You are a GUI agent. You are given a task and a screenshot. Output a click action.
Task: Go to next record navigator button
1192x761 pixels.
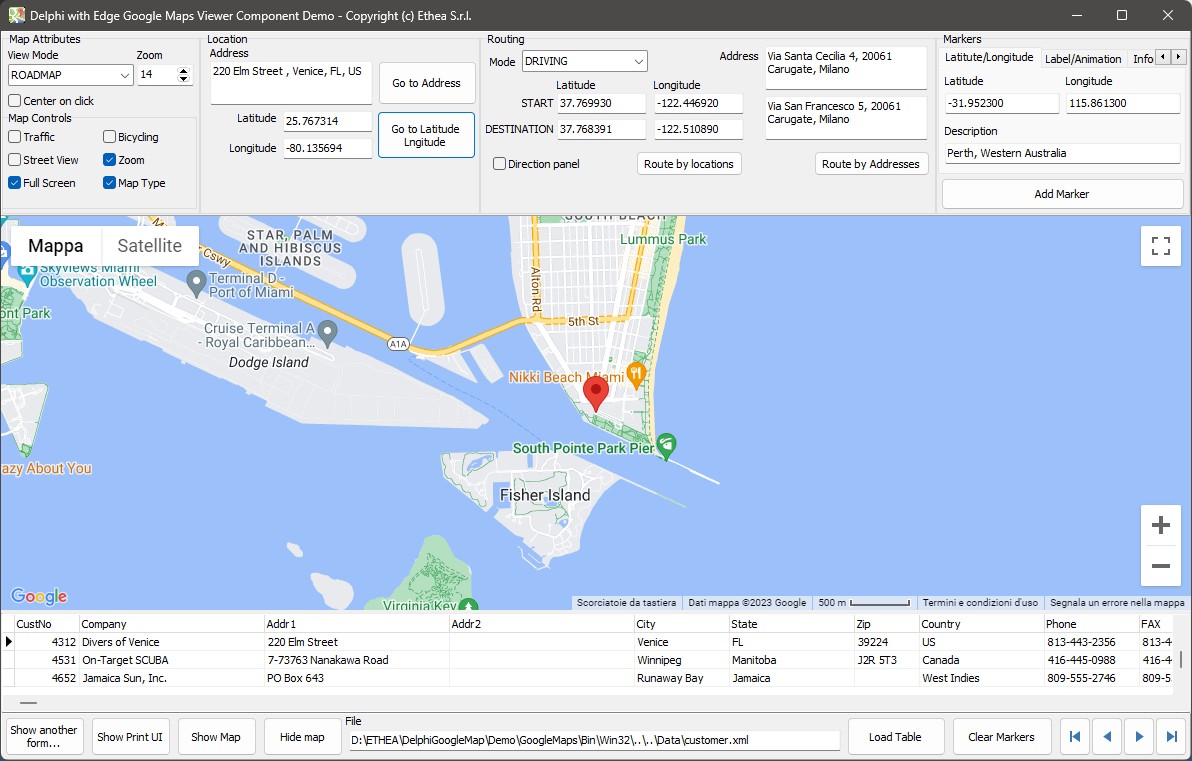(x=1139, y=737)
